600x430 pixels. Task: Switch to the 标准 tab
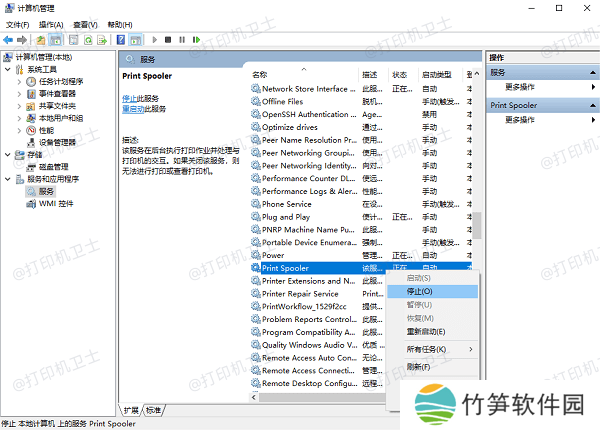click(153, 410)
